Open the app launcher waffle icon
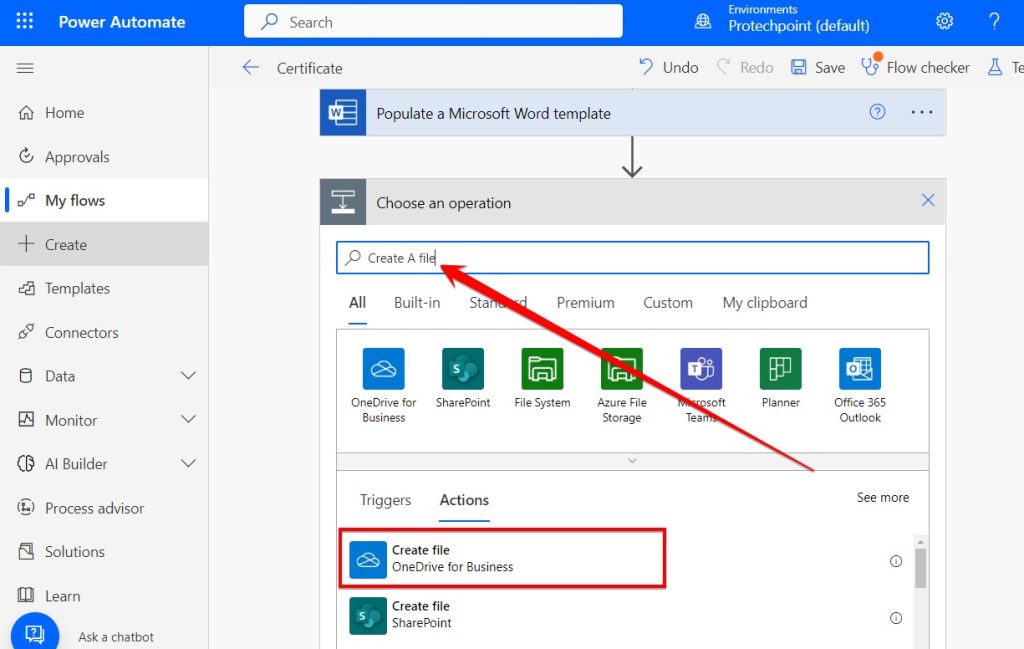The width and height of the screenshot is (1024, 649). tap(24, 21)
